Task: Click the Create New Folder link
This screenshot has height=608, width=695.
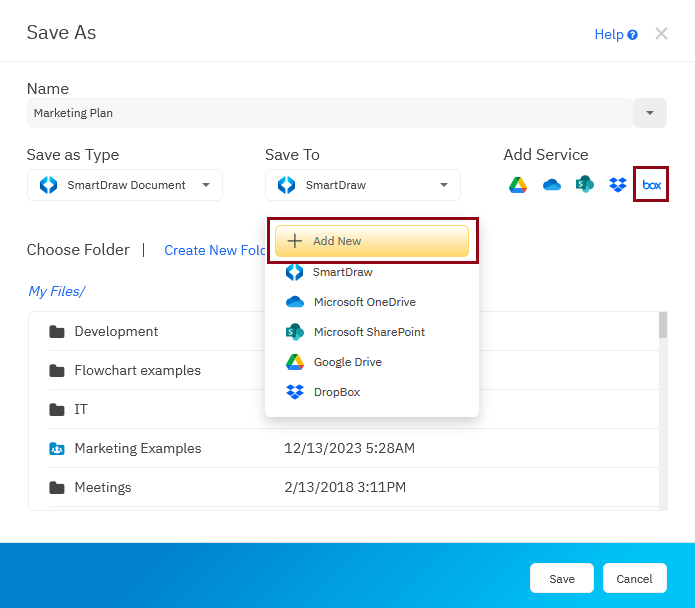Action: 215,250
